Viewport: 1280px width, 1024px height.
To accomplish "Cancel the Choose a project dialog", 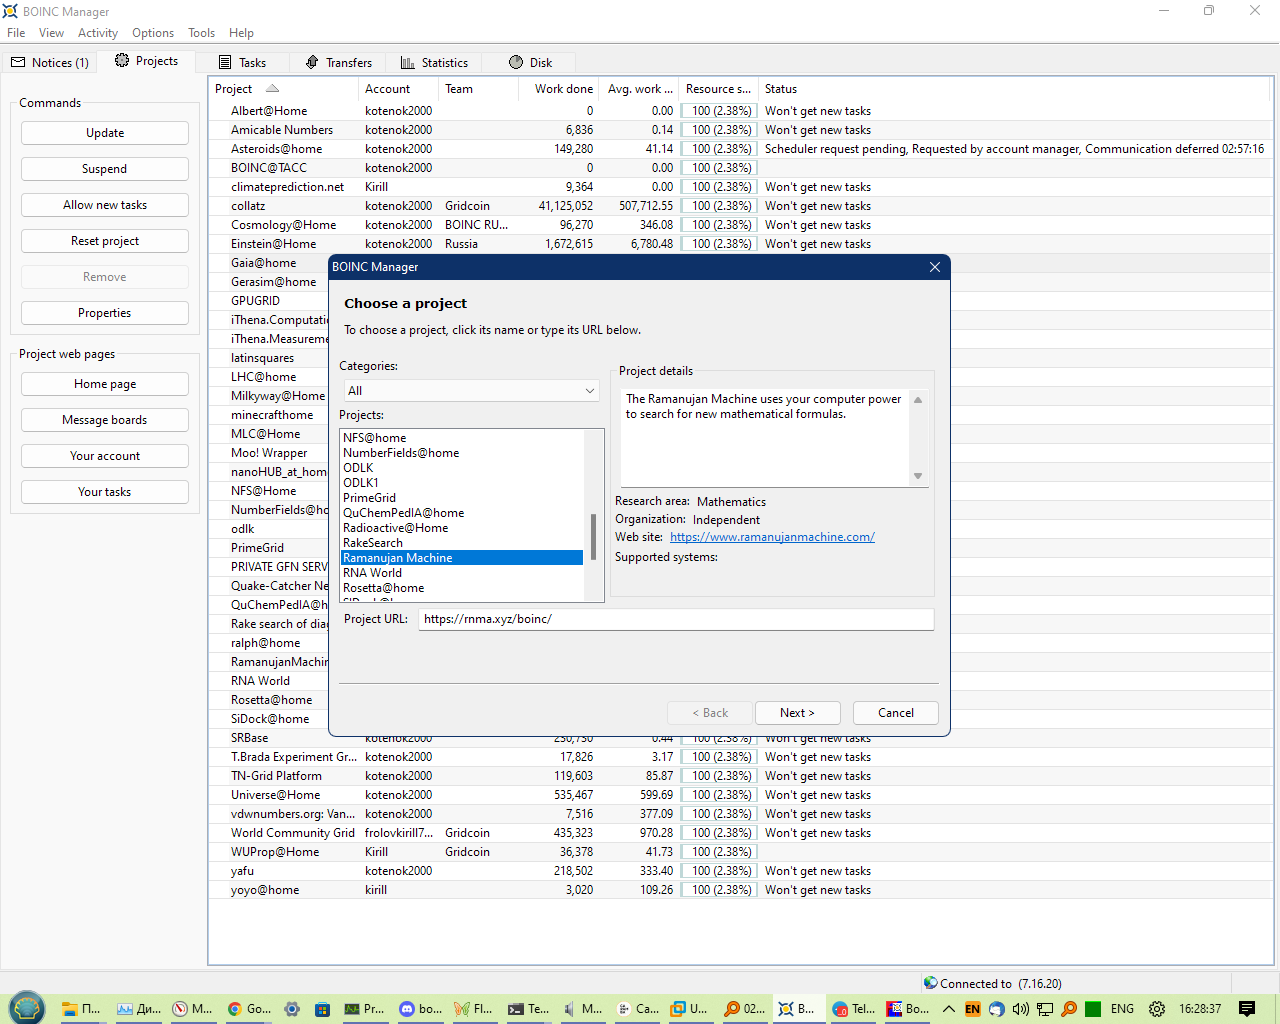I will point(896,713).
